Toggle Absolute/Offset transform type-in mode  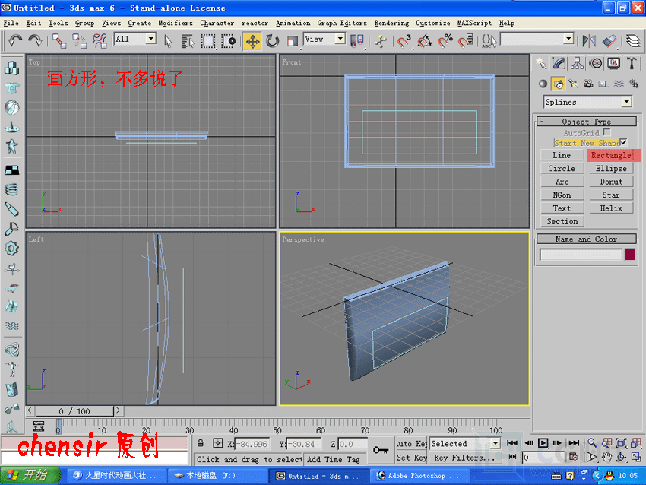[x=218, y=443]
